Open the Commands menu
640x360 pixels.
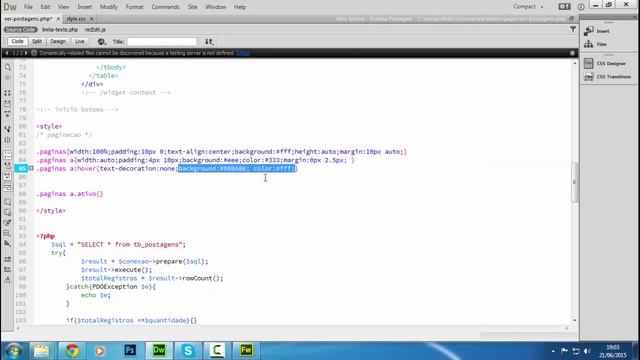pos(165,7)
